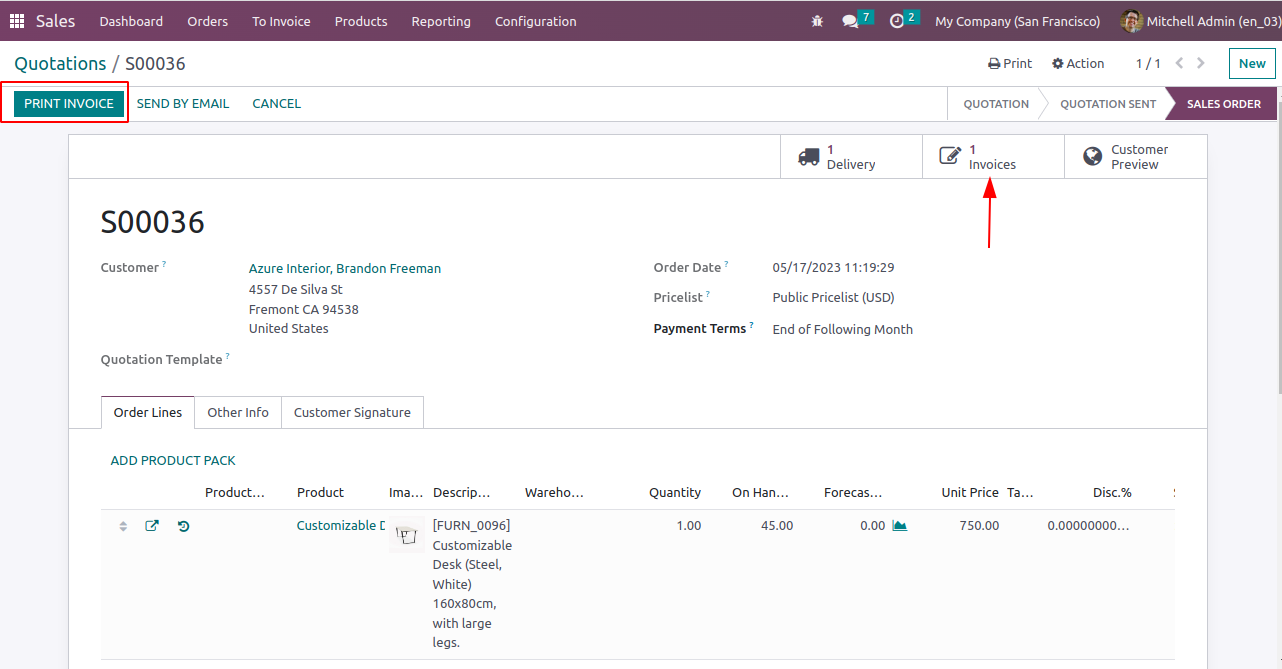Open the debug bug icon menu
Image resolution: width=1282 pixels, height=669 pixels.
click(818, 21)
